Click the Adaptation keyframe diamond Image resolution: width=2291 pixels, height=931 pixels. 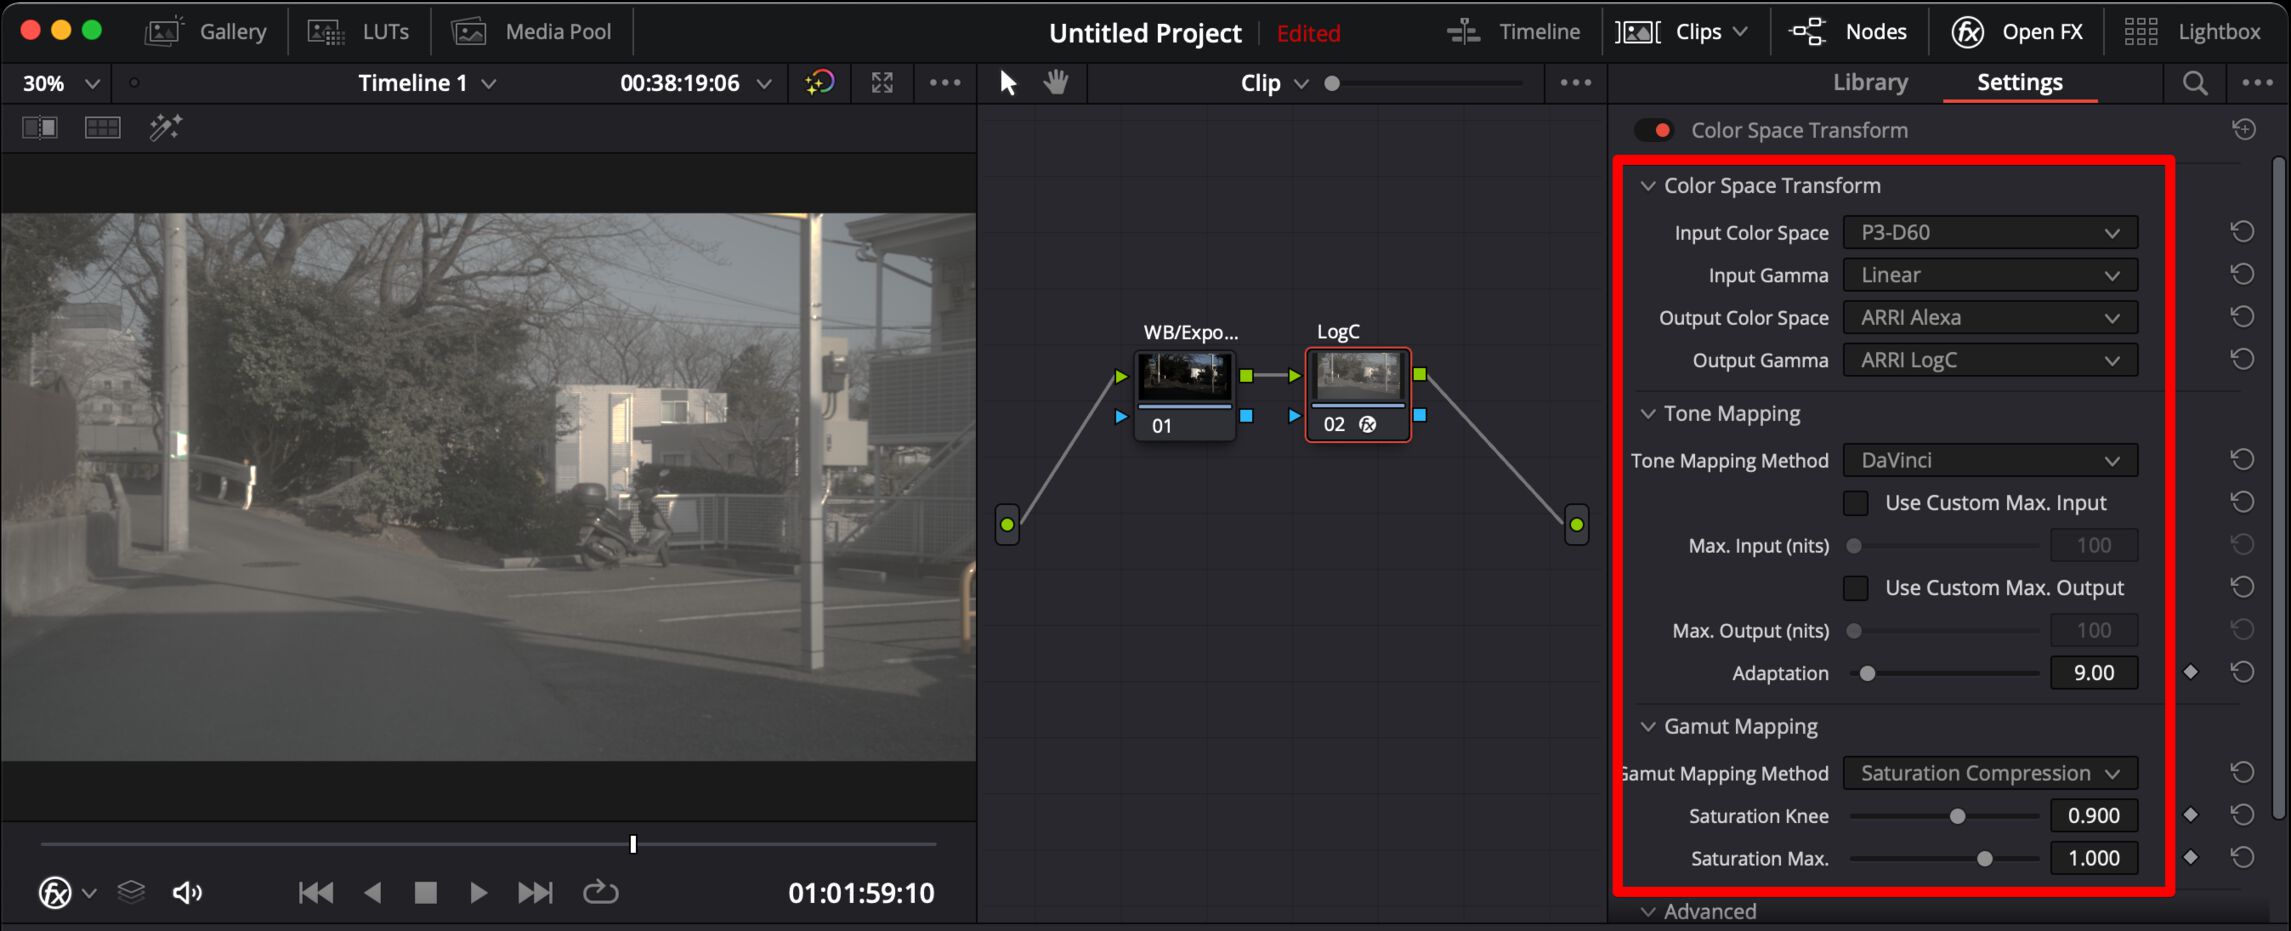coord(2190,673)
